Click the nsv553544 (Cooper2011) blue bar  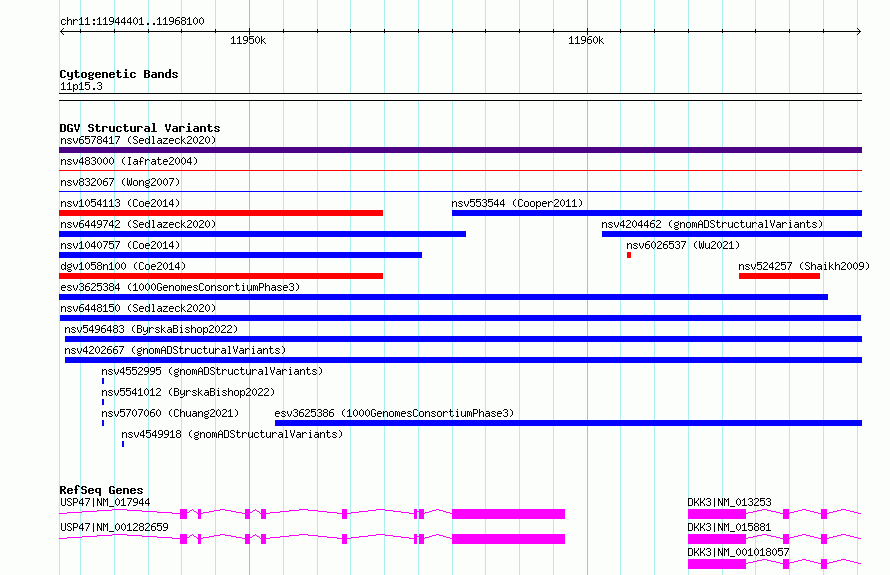click(x=657, y=213)
